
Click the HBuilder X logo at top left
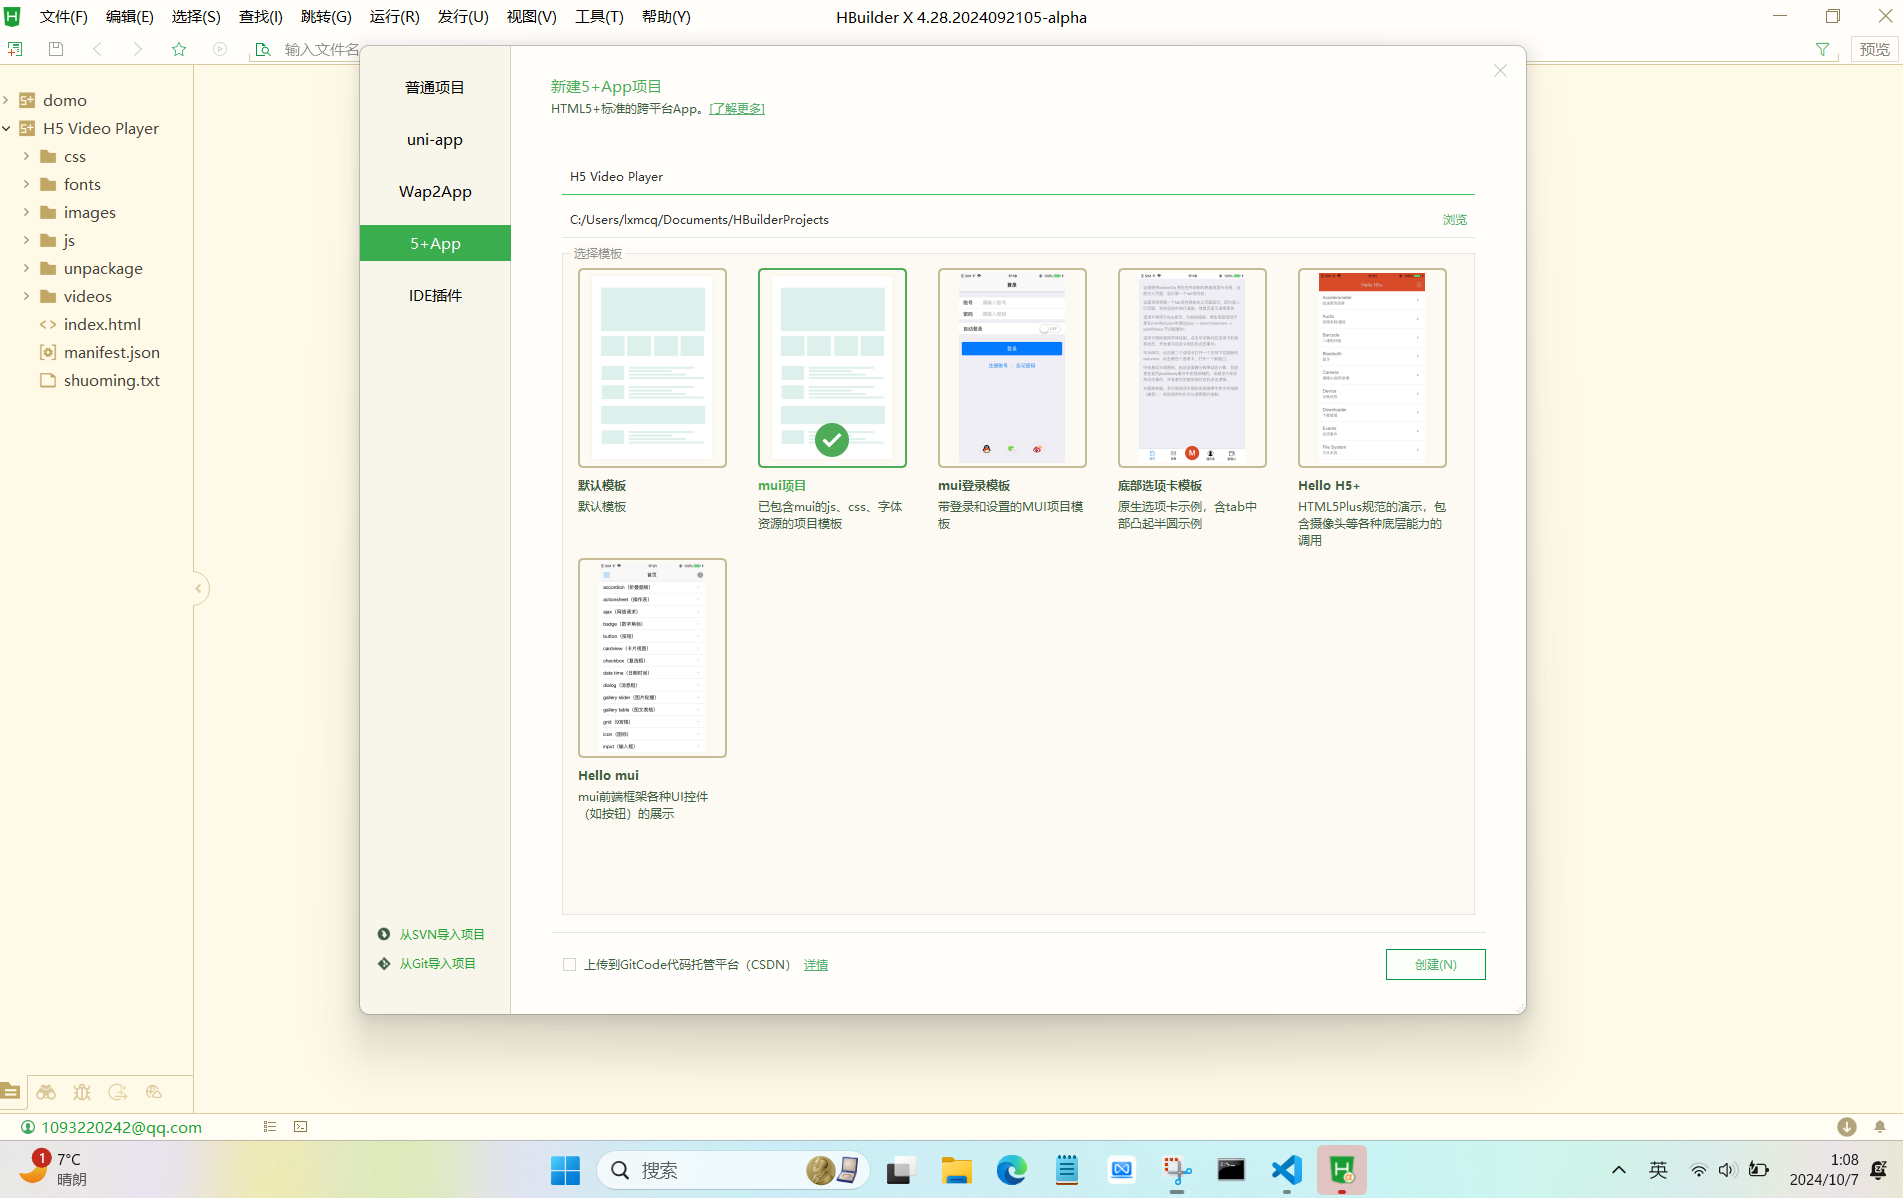pyautogui.click(x=12, y=17)
